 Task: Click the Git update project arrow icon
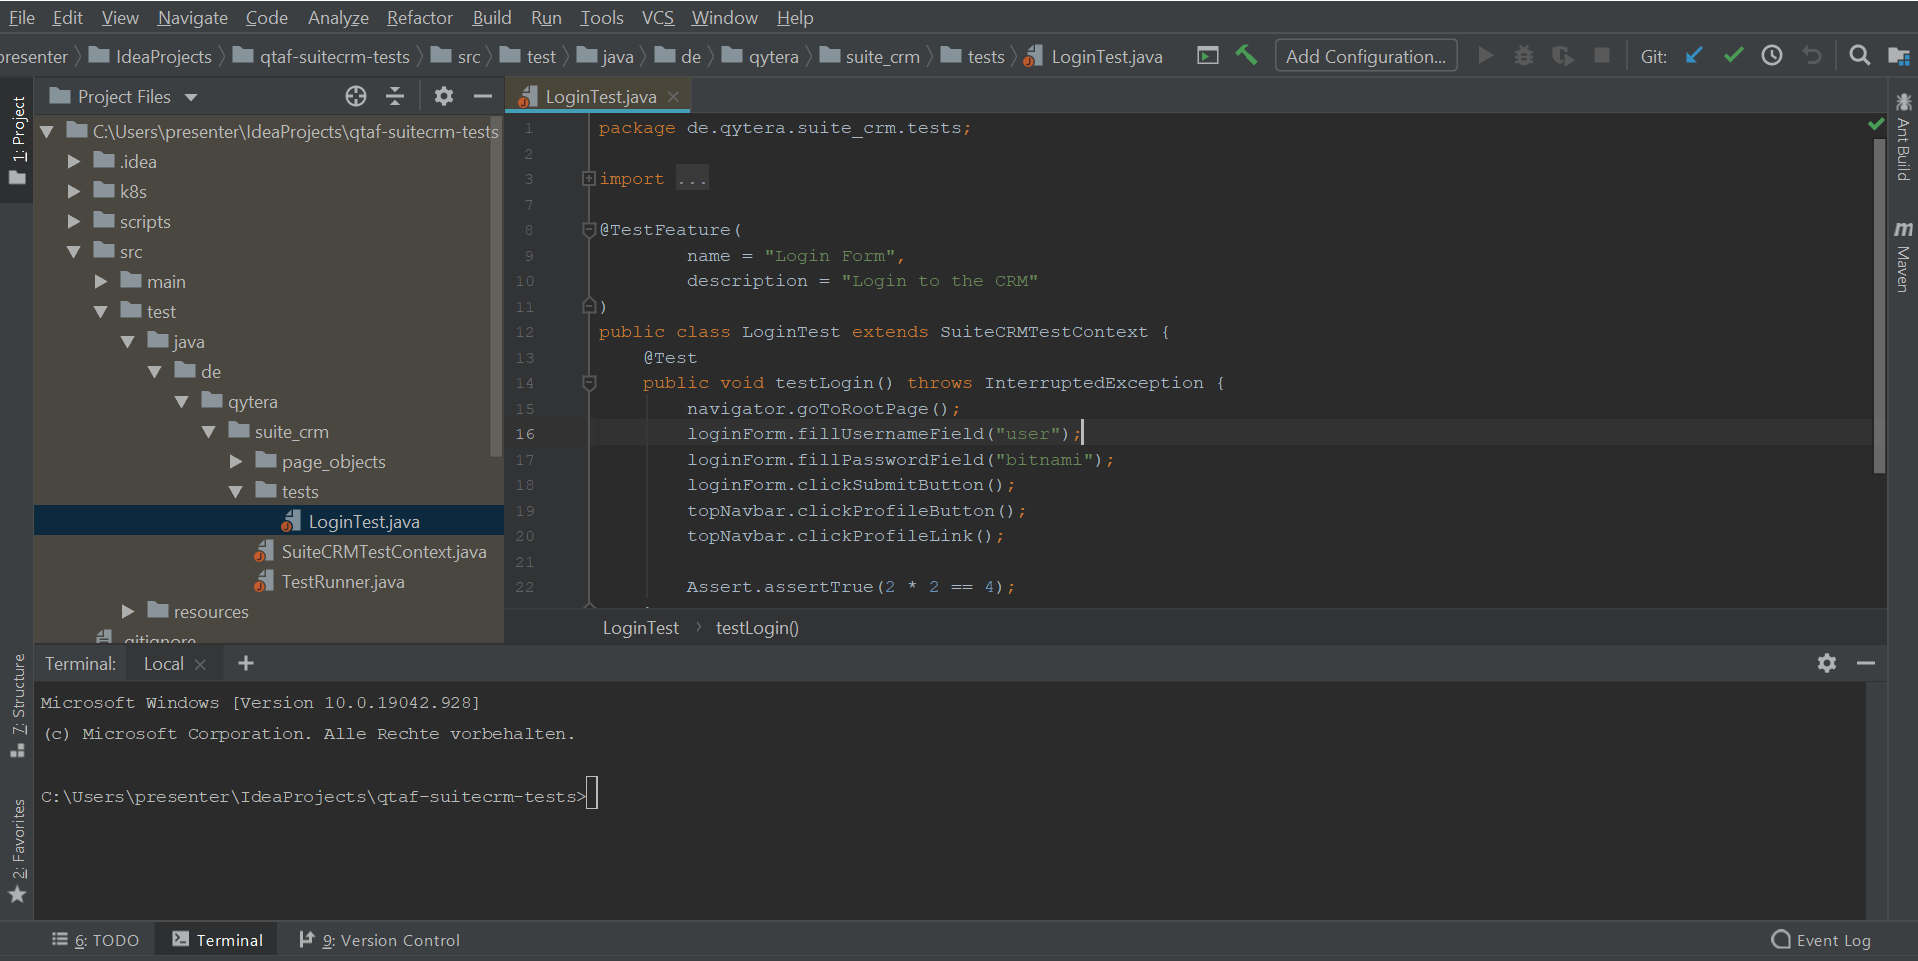(1694, 56)
